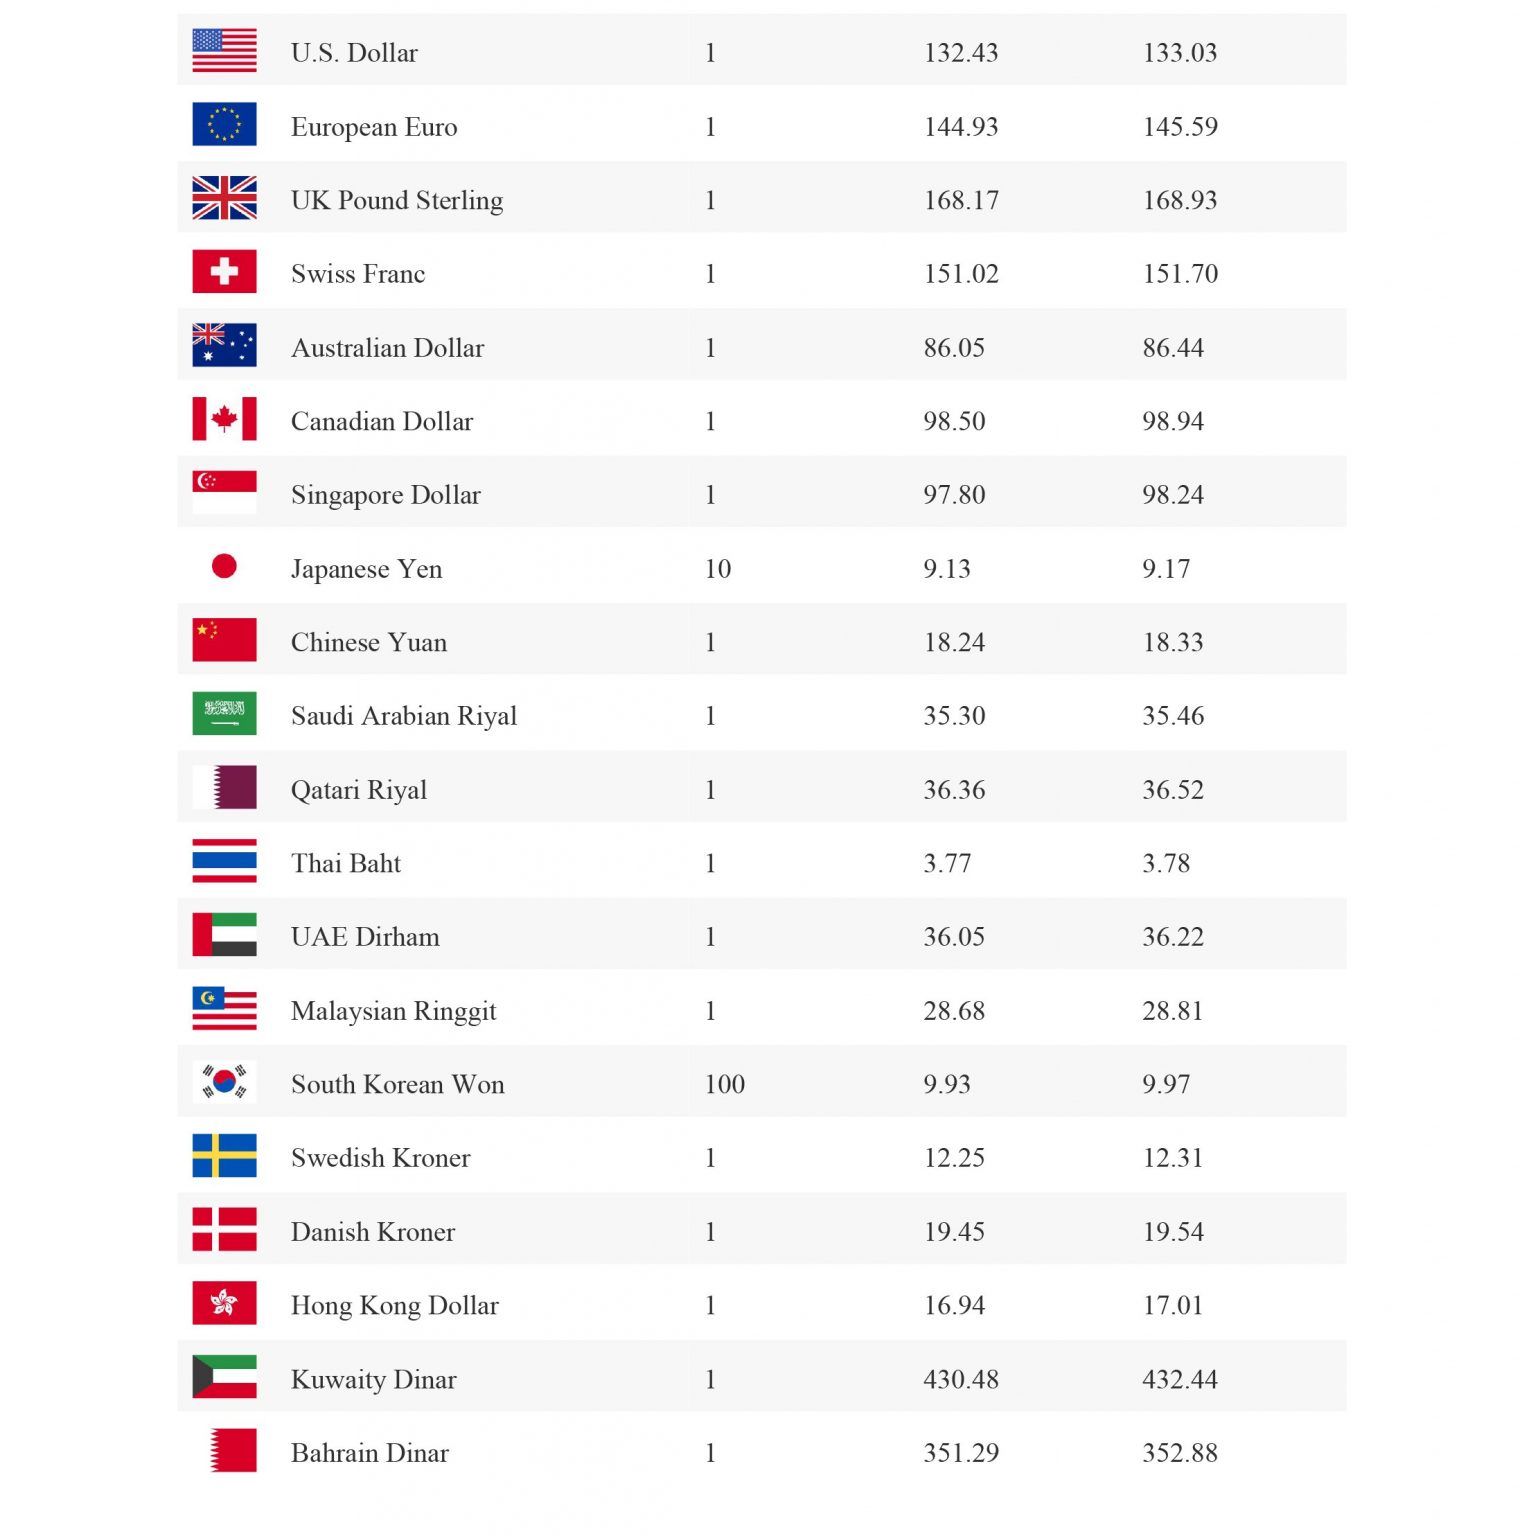Image resolution: width=1522 pixels, height=1536 pixels.
Task: Click the Hong Kong flag icon
Action: 224,1303
